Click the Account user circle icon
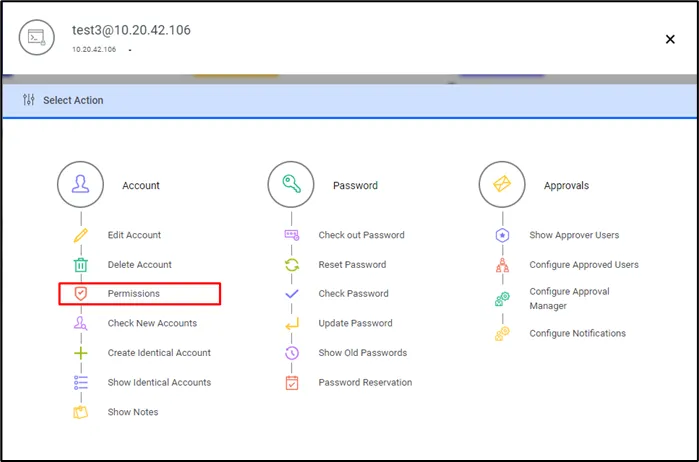Image resolution: width=699 pixels, height=462 pixels. point(80,185)
